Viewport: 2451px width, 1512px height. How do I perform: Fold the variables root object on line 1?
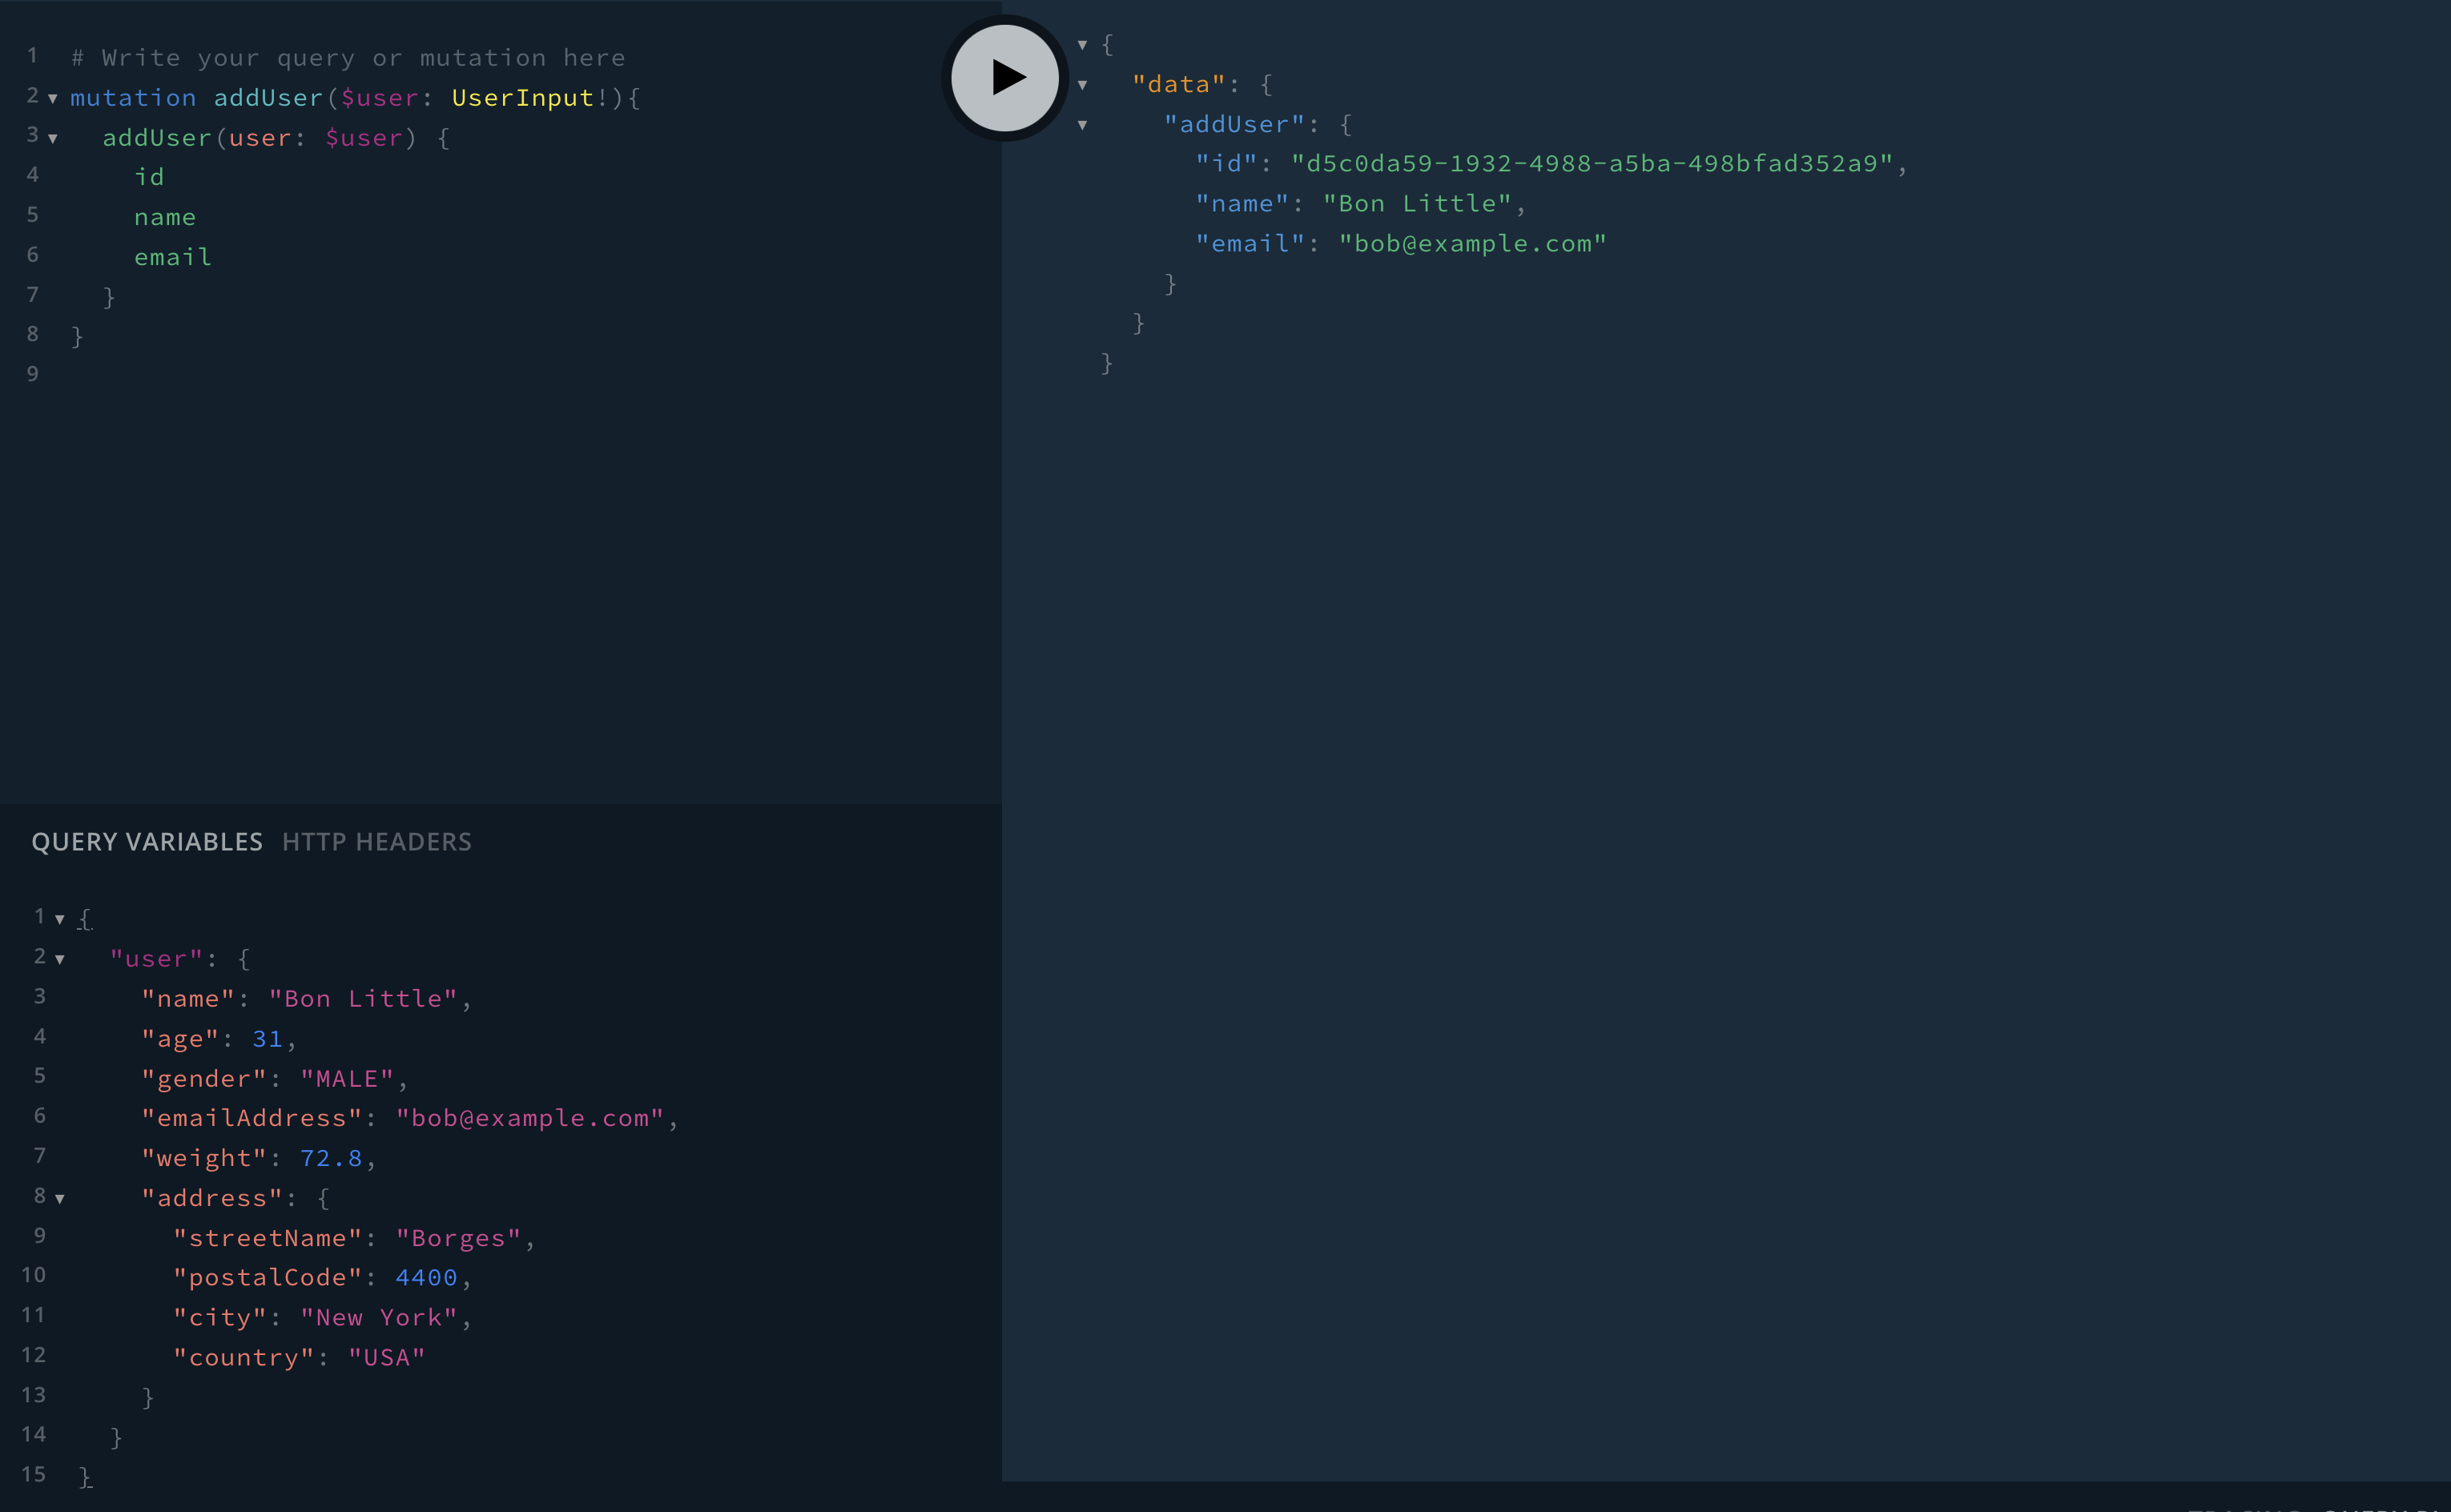click(x=60, y=919)
